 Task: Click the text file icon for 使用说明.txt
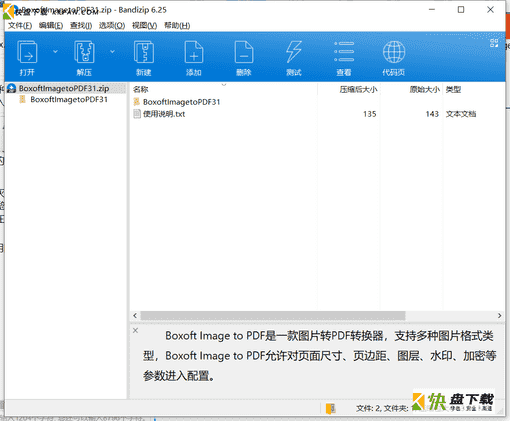point(137,114)
